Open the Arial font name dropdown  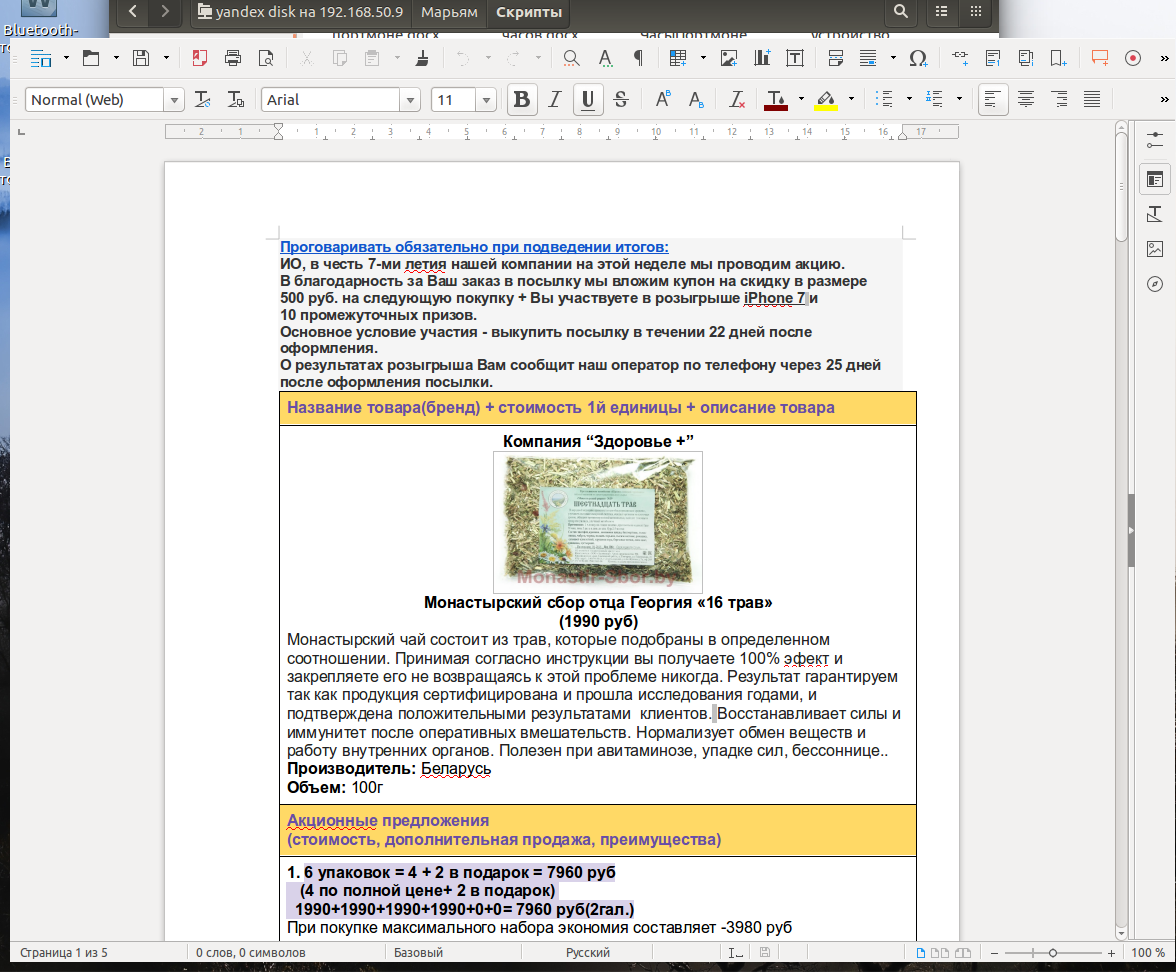[410, 100]
